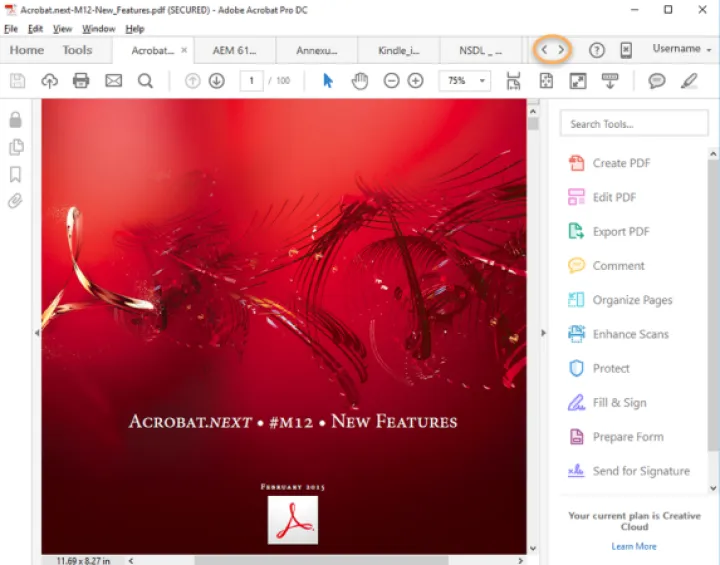The image size is (720, 565).
Task: Click the email envelope icon
Action: (113, 81)
